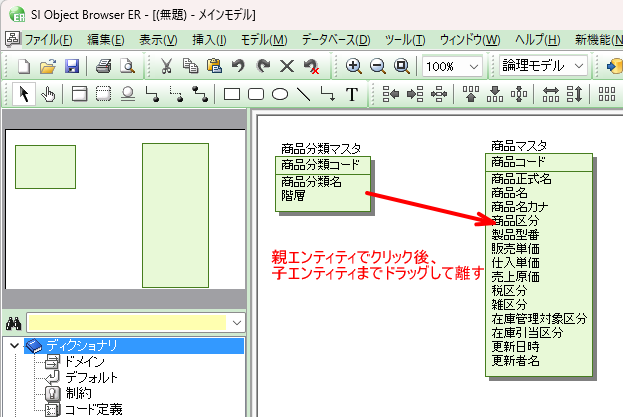Select the dashed relationship line tool
Viewport: 623px width, 417px height.
click(x=176, y=95)
